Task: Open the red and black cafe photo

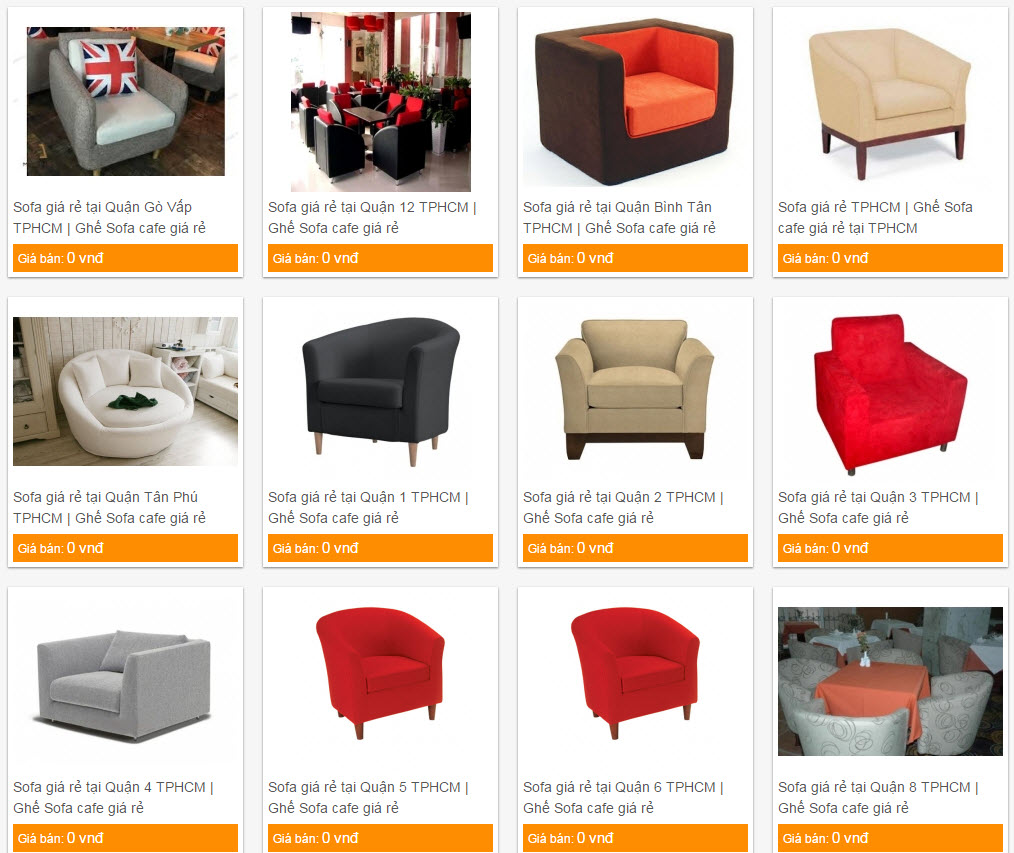Action: pos(380,102)
